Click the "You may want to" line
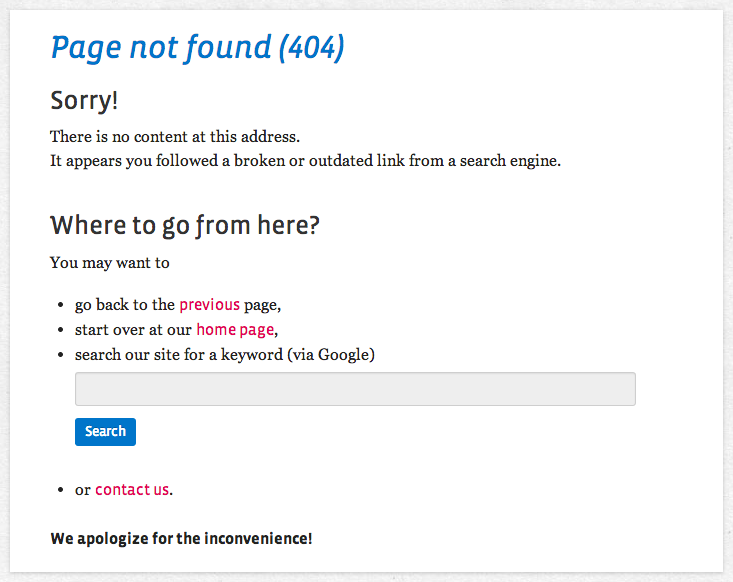The width and height of the screenshot is (733, 582). pos(110,263)
